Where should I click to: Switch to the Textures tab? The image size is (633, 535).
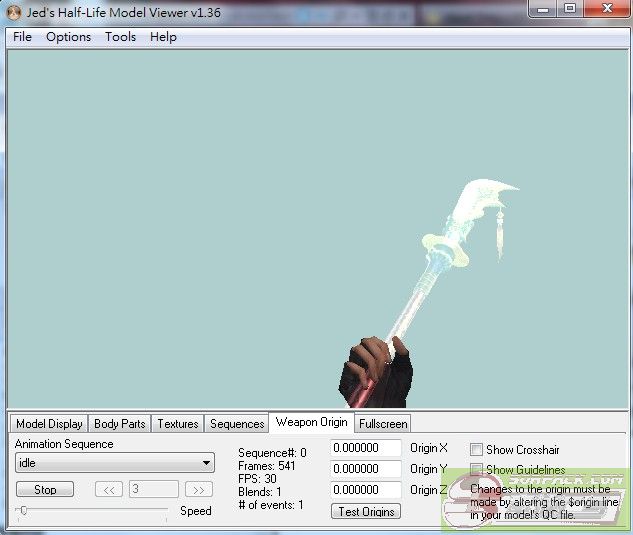(178, 424)
